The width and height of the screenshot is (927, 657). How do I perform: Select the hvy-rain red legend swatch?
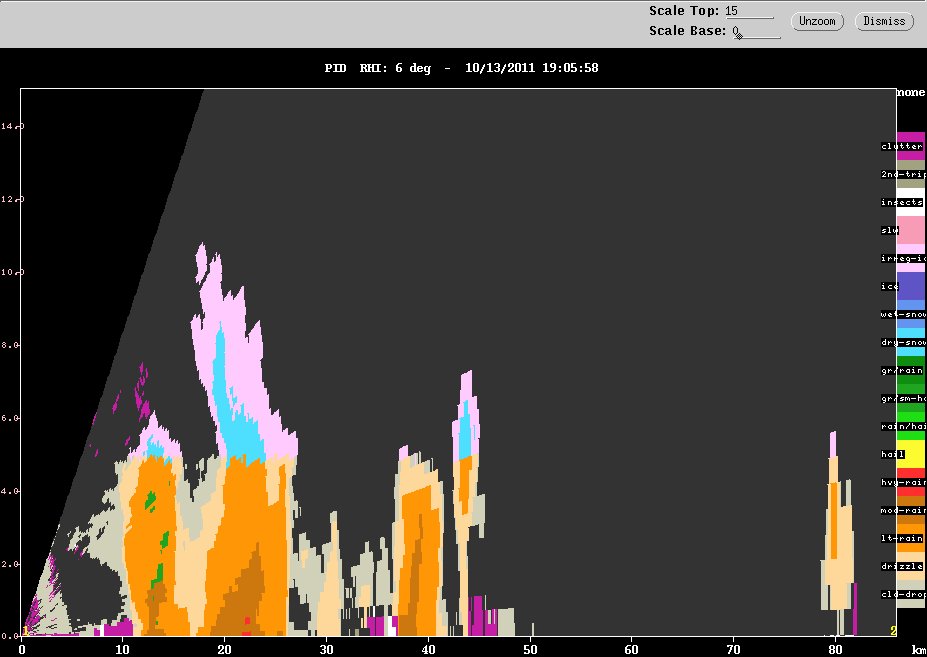point(911,482)
